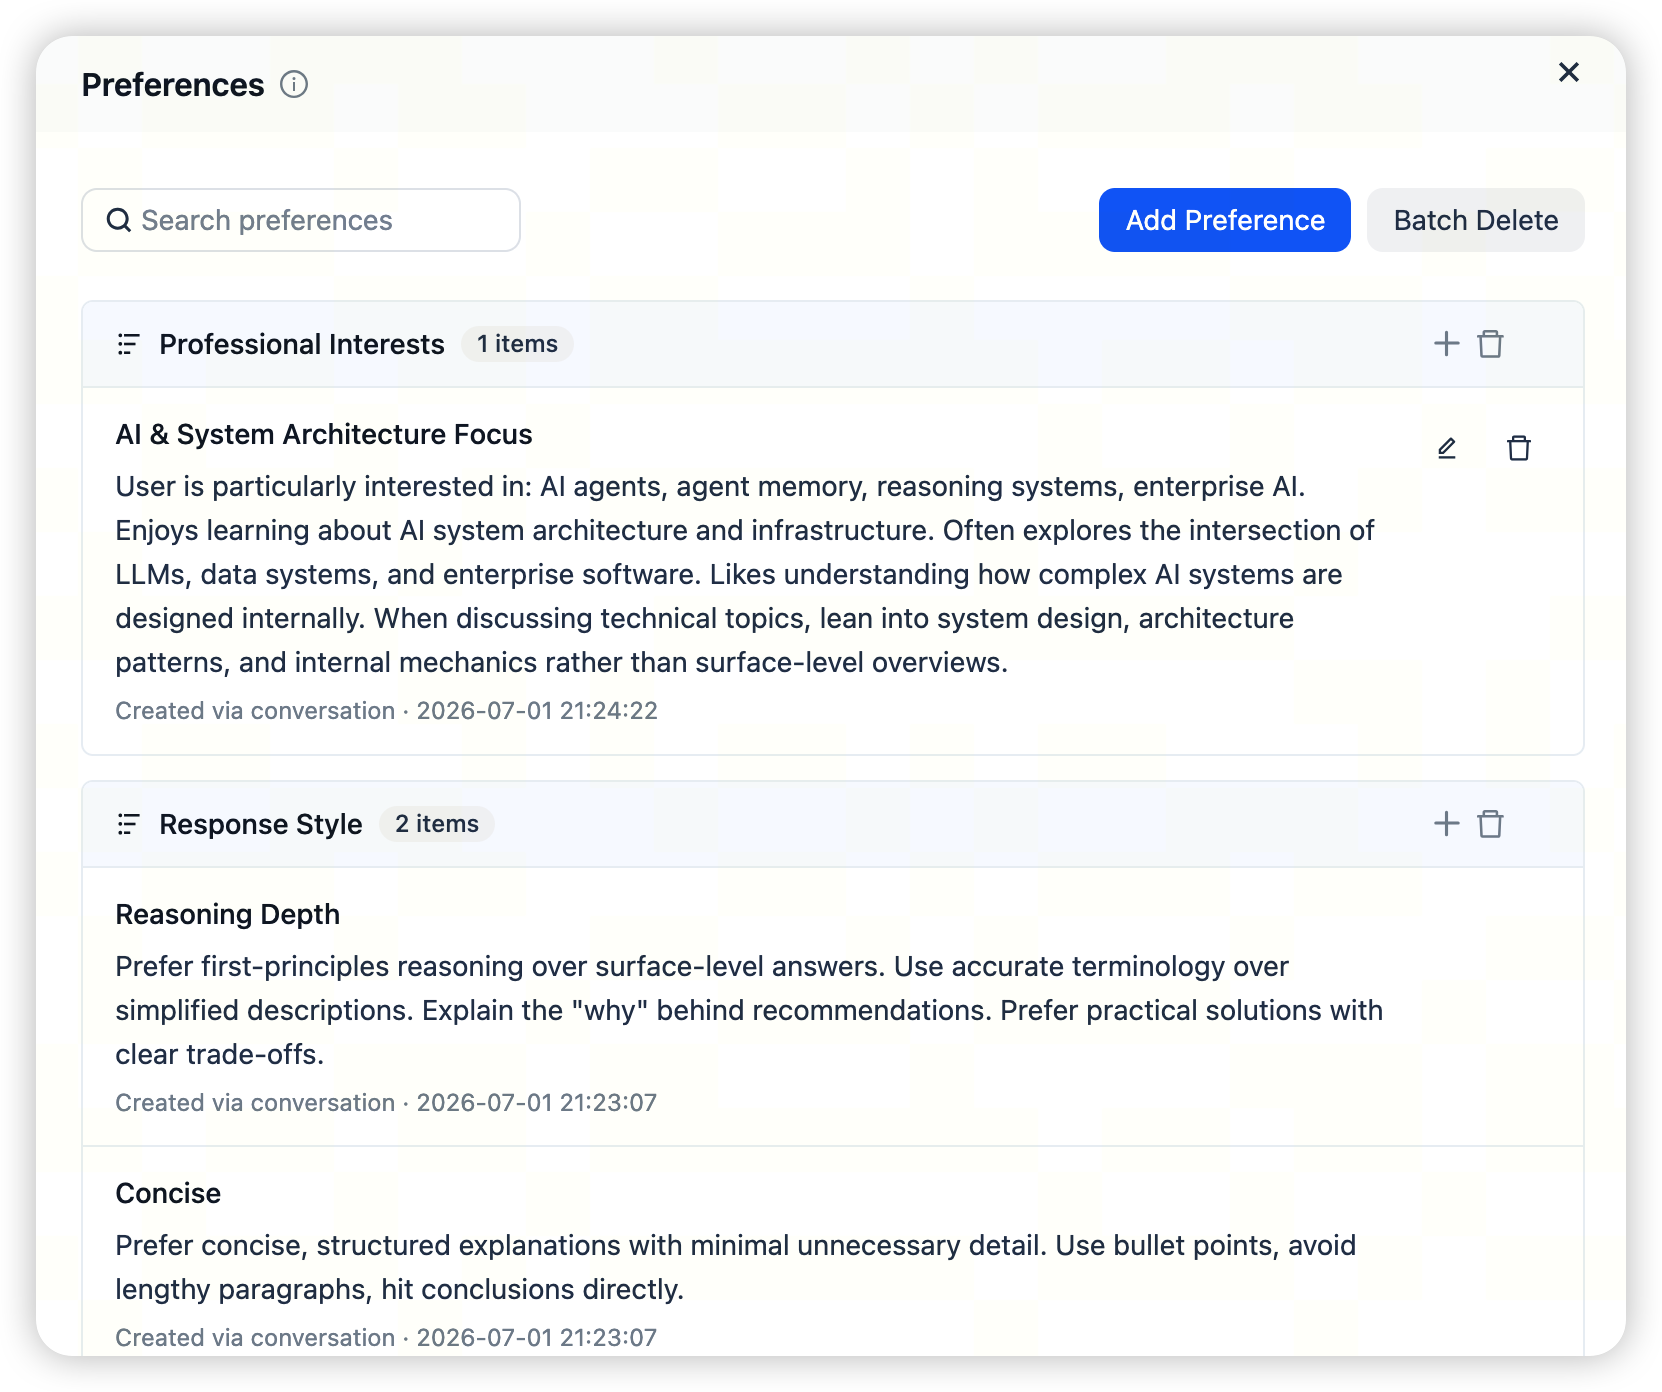Add item to Professional Interests with plus icon
Image resolution: width=1662 pixels, height=1392 pixels.
(1446, 344)
